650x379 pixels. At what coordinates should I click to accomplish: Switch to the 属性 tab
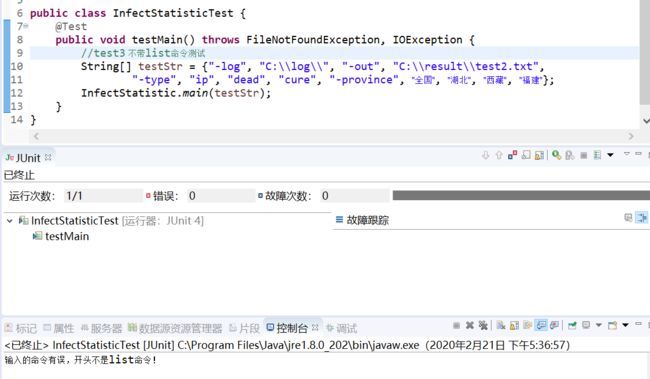pos(59,328)
